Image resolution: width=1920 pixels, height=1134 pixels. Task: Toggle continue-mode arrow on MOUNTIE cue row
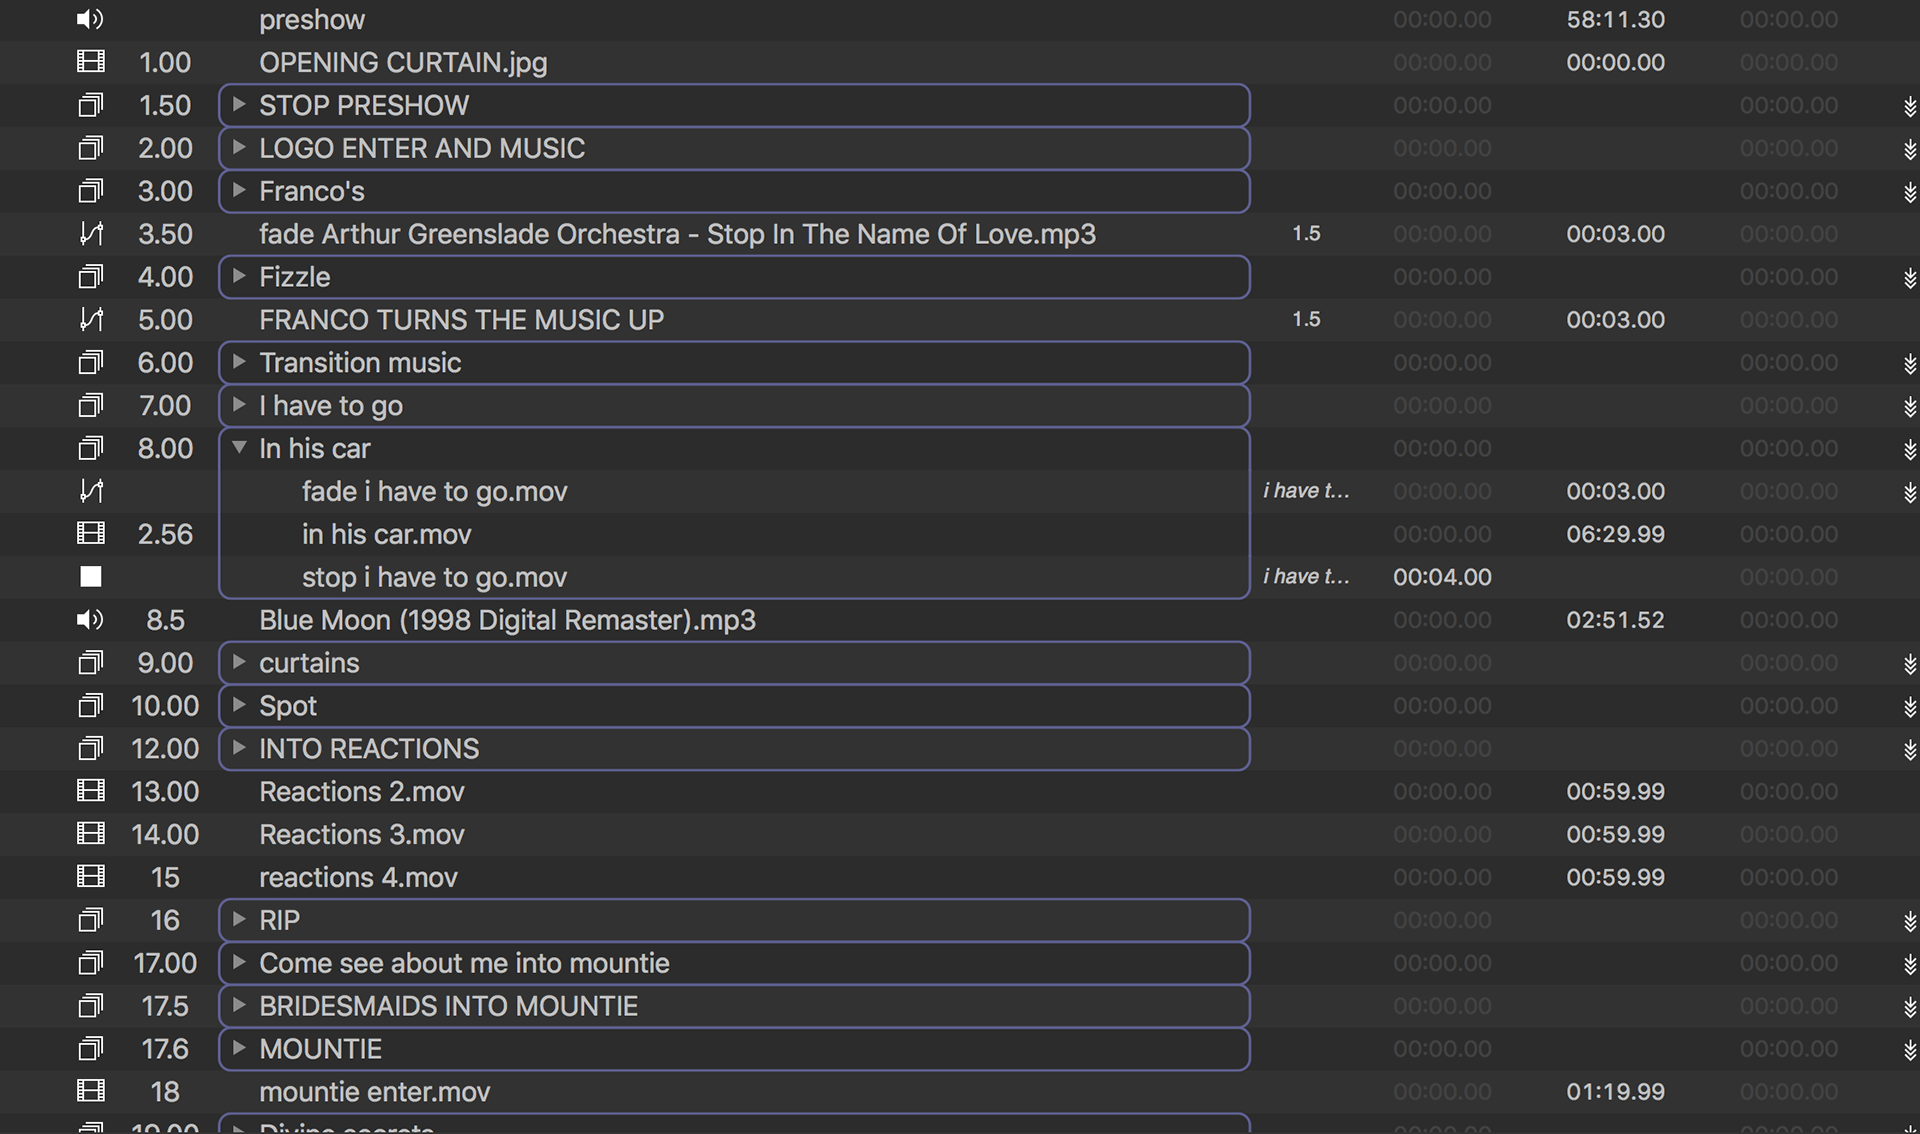pyautogui.click(x=1909, y=1050)
